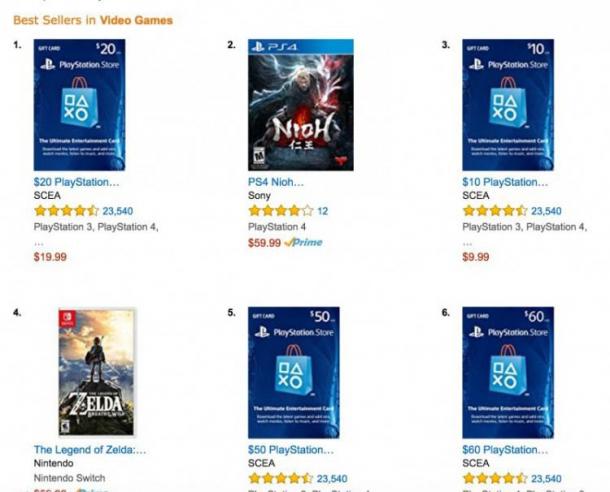Click the Prime badge beside $59.99
Screen dimensions: 610x492
(x=303, y=242)
